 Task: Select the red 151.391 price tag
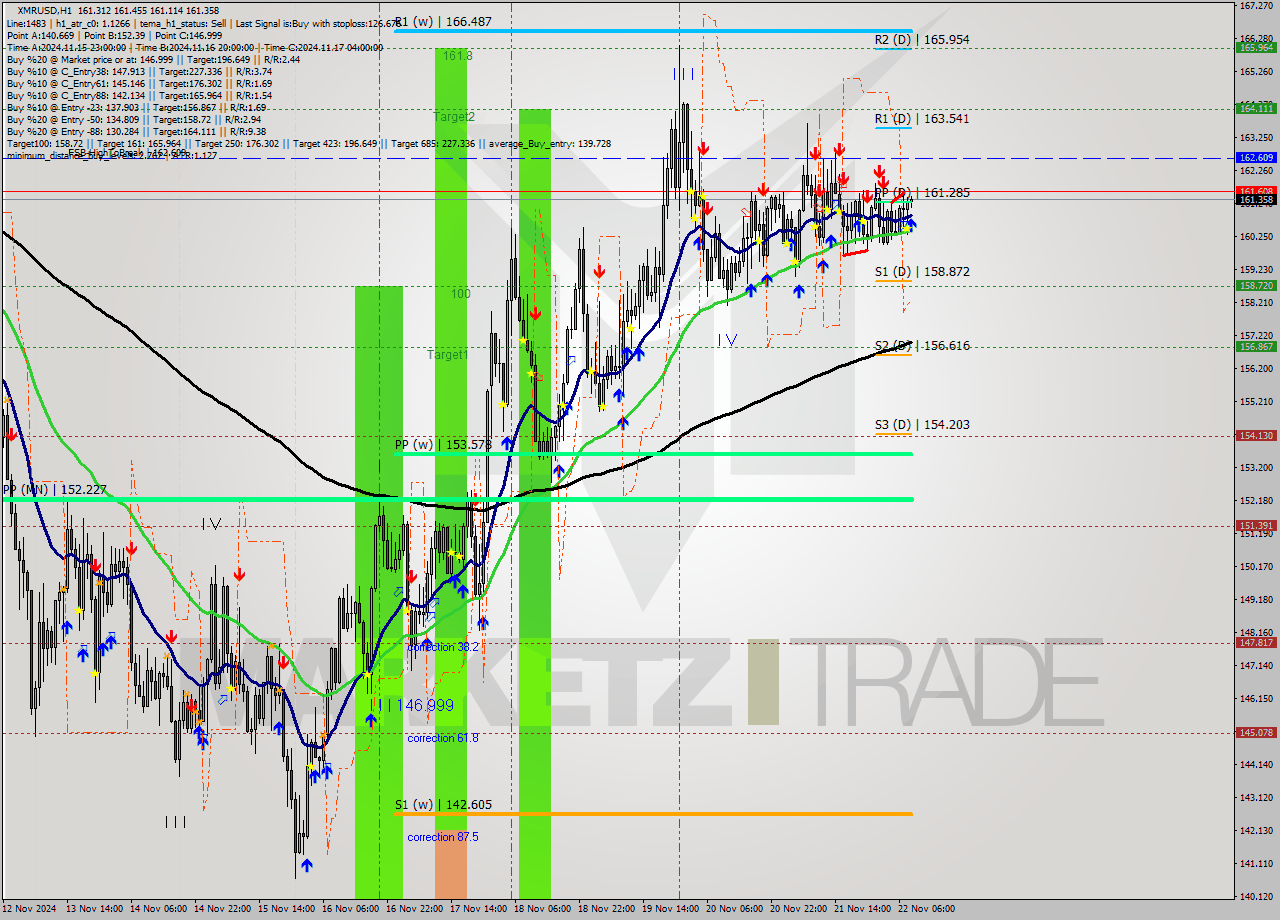(x=1256, y=526)
